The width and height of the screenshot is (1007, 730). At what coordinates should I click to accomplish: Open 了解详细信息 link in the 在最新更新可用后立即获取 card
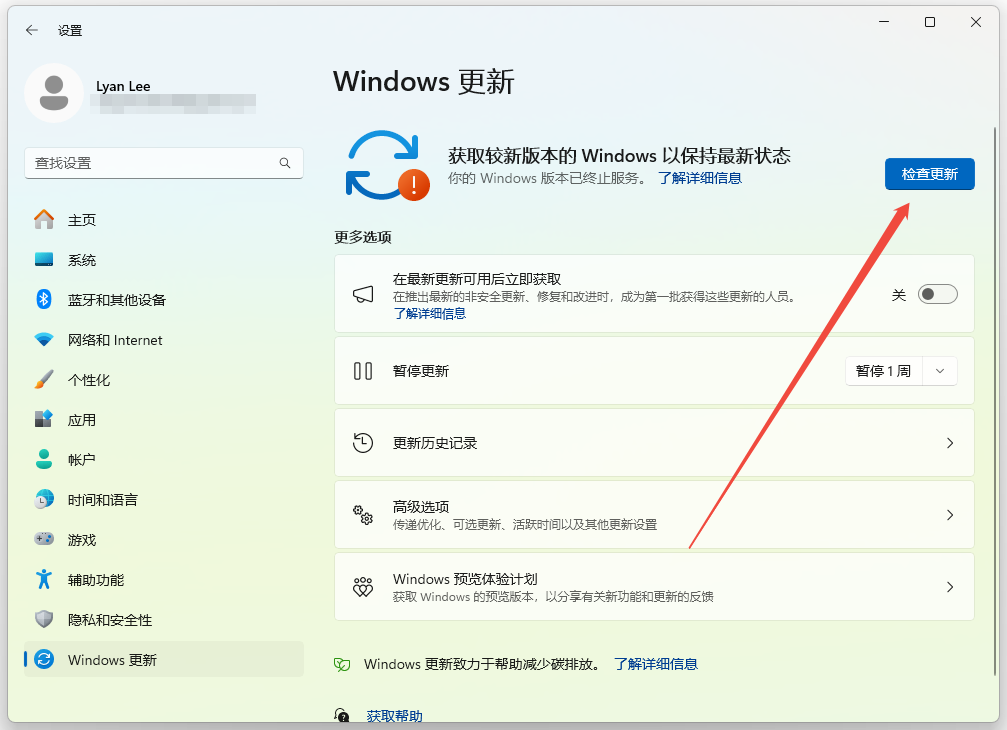point(430,313)
